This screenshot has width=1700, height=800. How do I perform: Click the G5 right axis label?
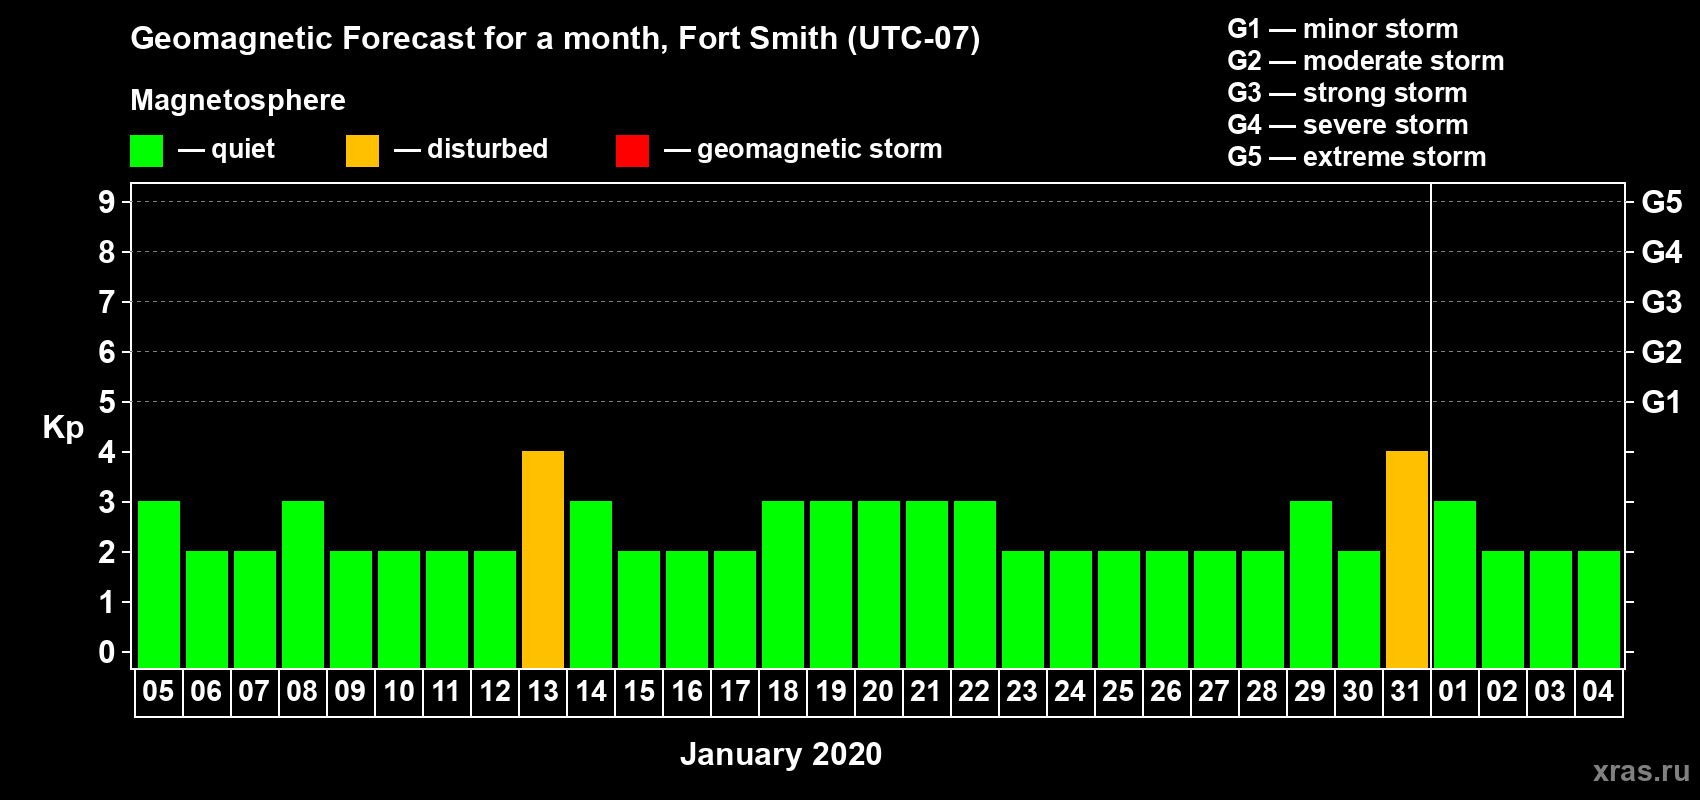[x=1662, y=202]
